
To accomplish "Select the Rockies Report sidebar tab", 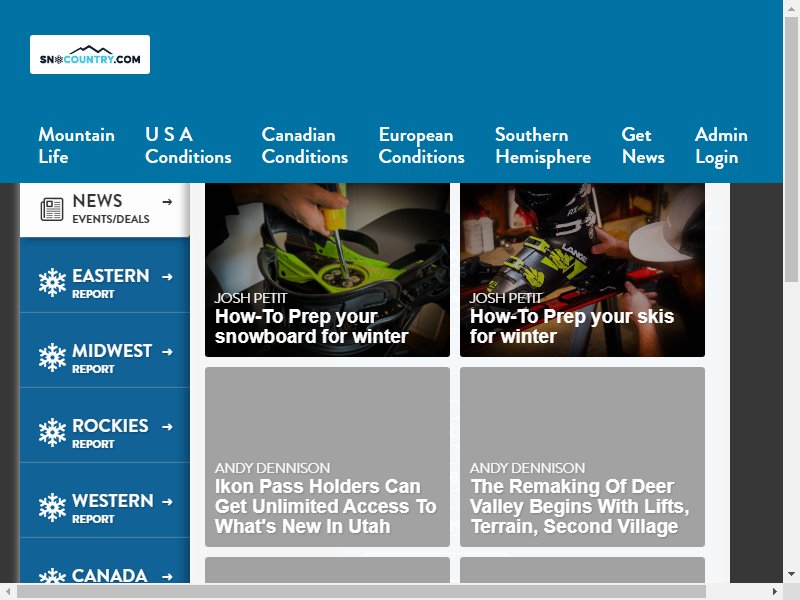I will click(x=105, y=426).
